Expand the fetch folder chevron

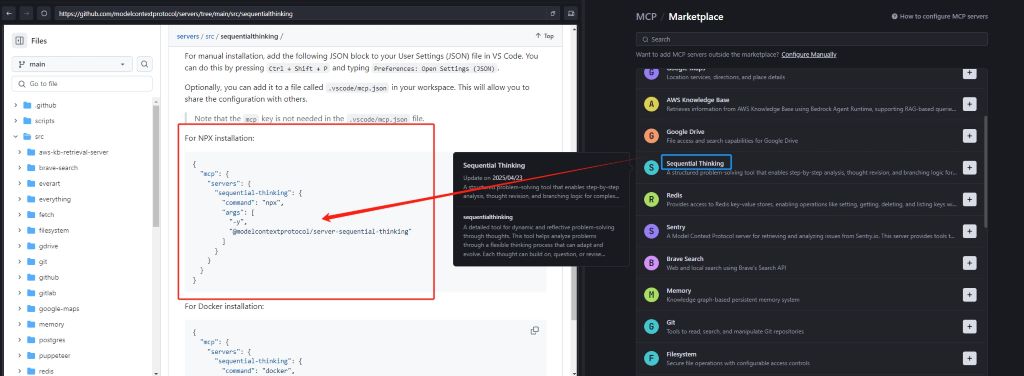(x=21, y=215)
